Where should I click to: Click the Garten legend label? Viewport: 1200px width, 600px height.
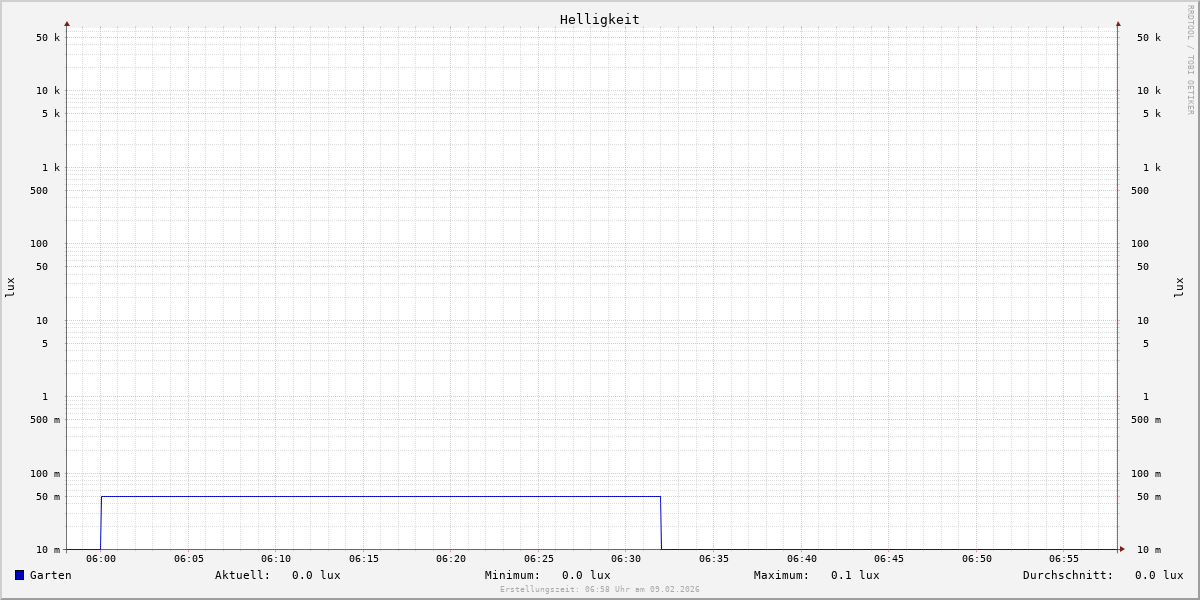pyautogui.click(x=51, y=575)
